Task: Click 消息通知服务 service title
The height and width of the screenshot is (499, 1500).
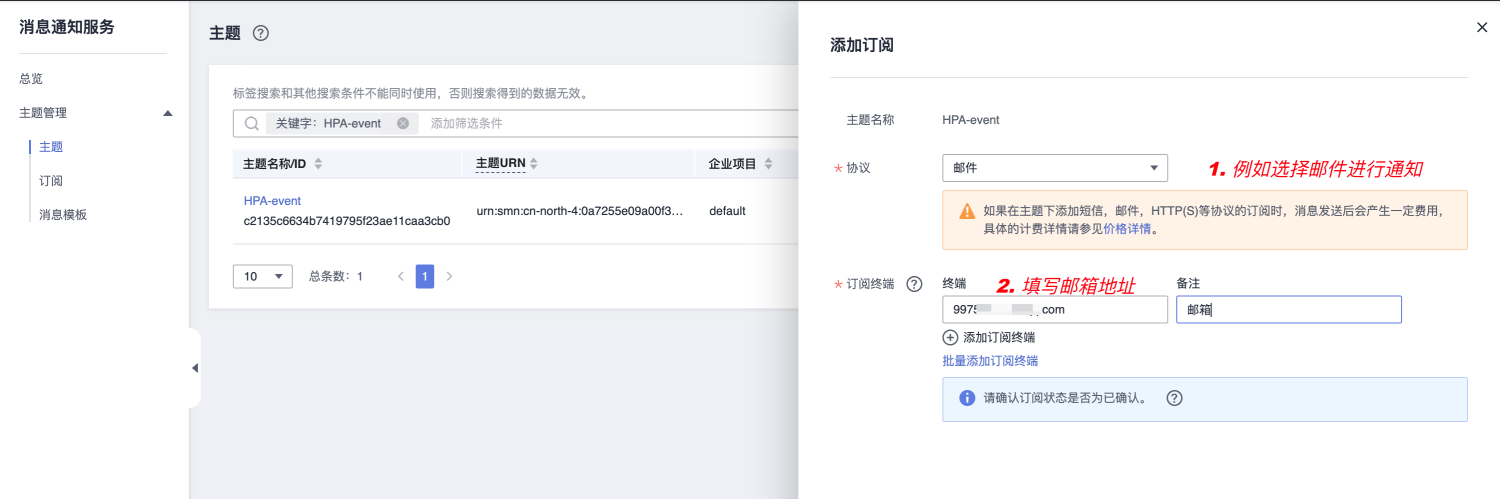Action: tap(67, 27)
